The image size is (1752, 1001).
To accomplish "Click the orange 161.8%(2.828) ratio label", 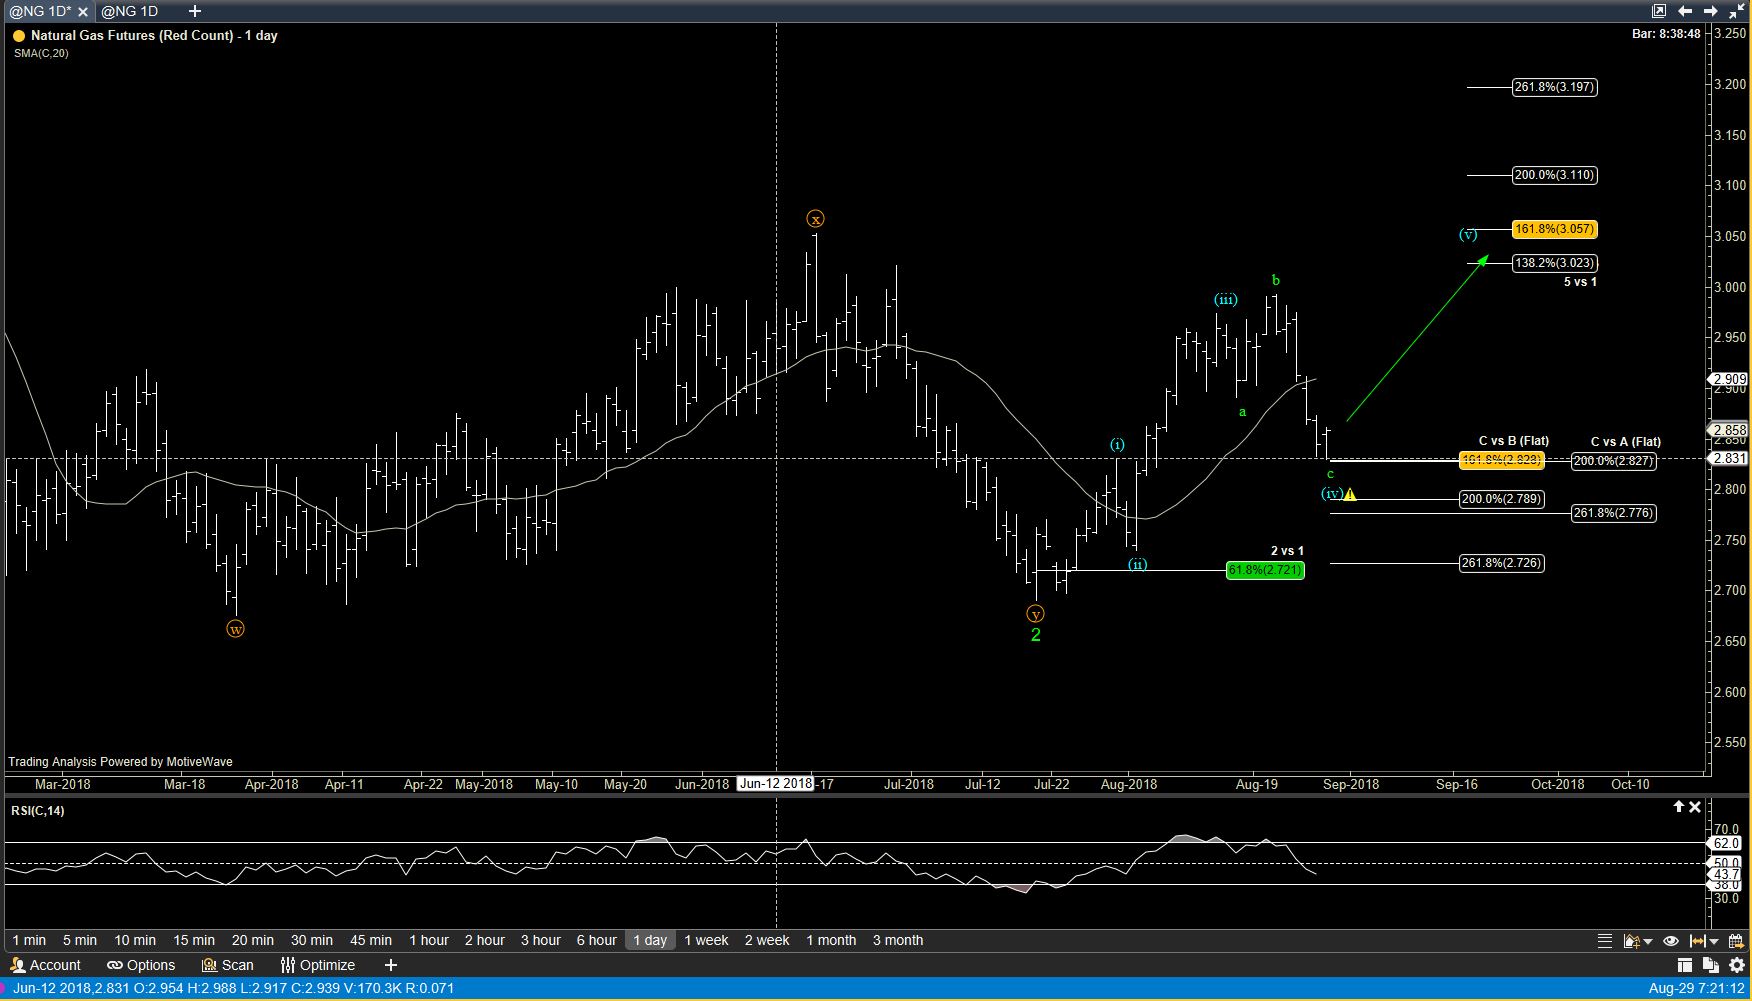I will click(x=1501, y=460).
